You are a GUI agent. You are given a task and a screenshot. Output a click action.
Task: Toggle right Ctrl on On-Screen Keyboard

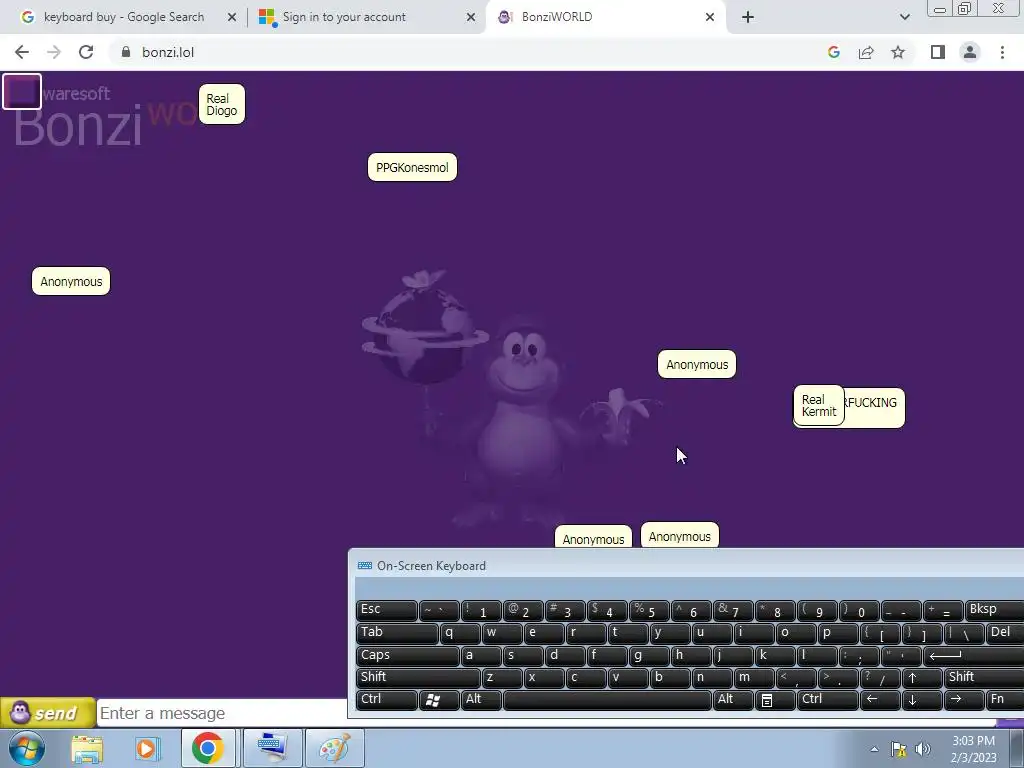pyautogui.click(x=827, y=700)
